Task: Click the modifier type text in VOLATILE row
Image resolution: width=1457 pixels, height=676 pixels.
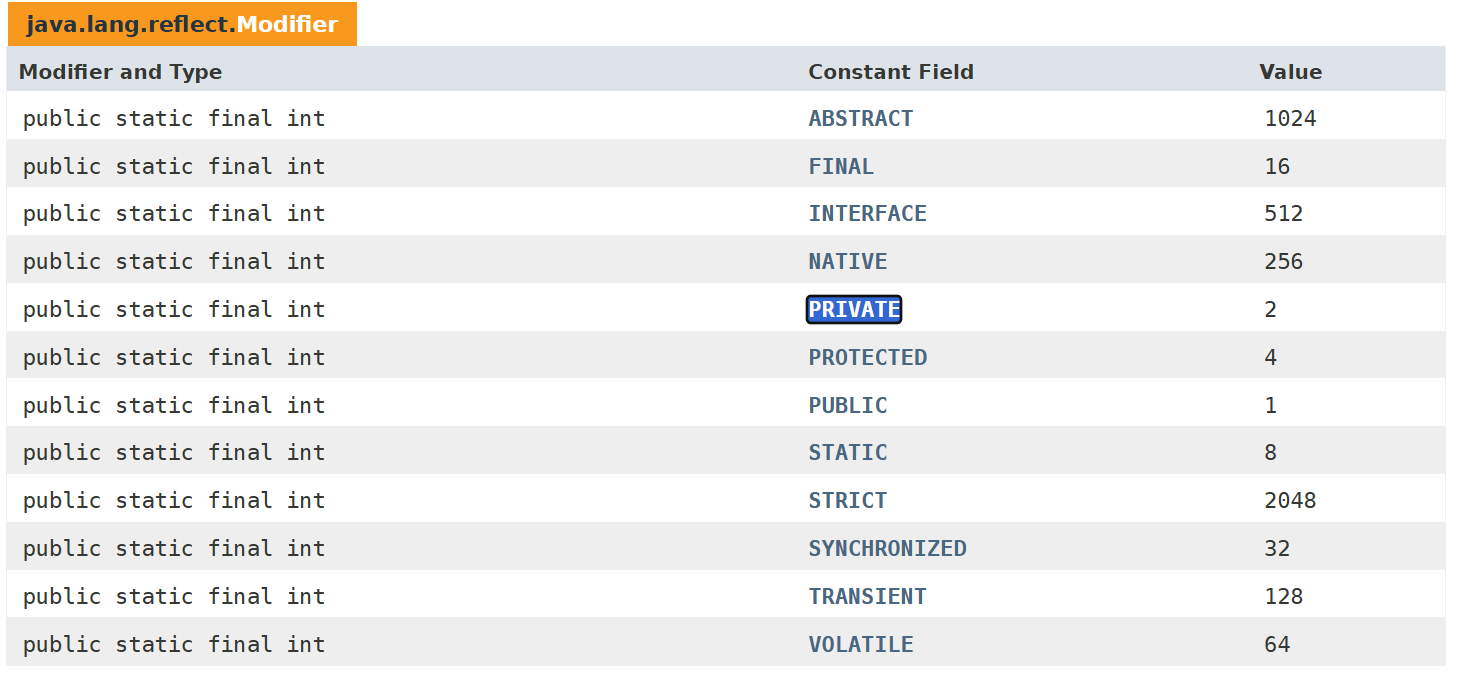Action: pyautogui.click(x=174, y=644)
